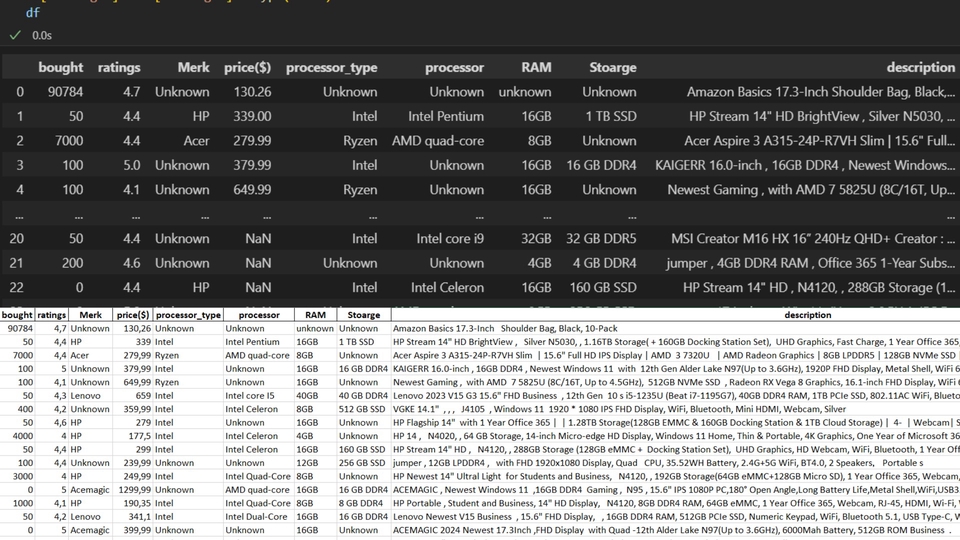Click the HP Portable Student and Business description
This screenshot has width=960, height=540.
click(x=676, y=503)
